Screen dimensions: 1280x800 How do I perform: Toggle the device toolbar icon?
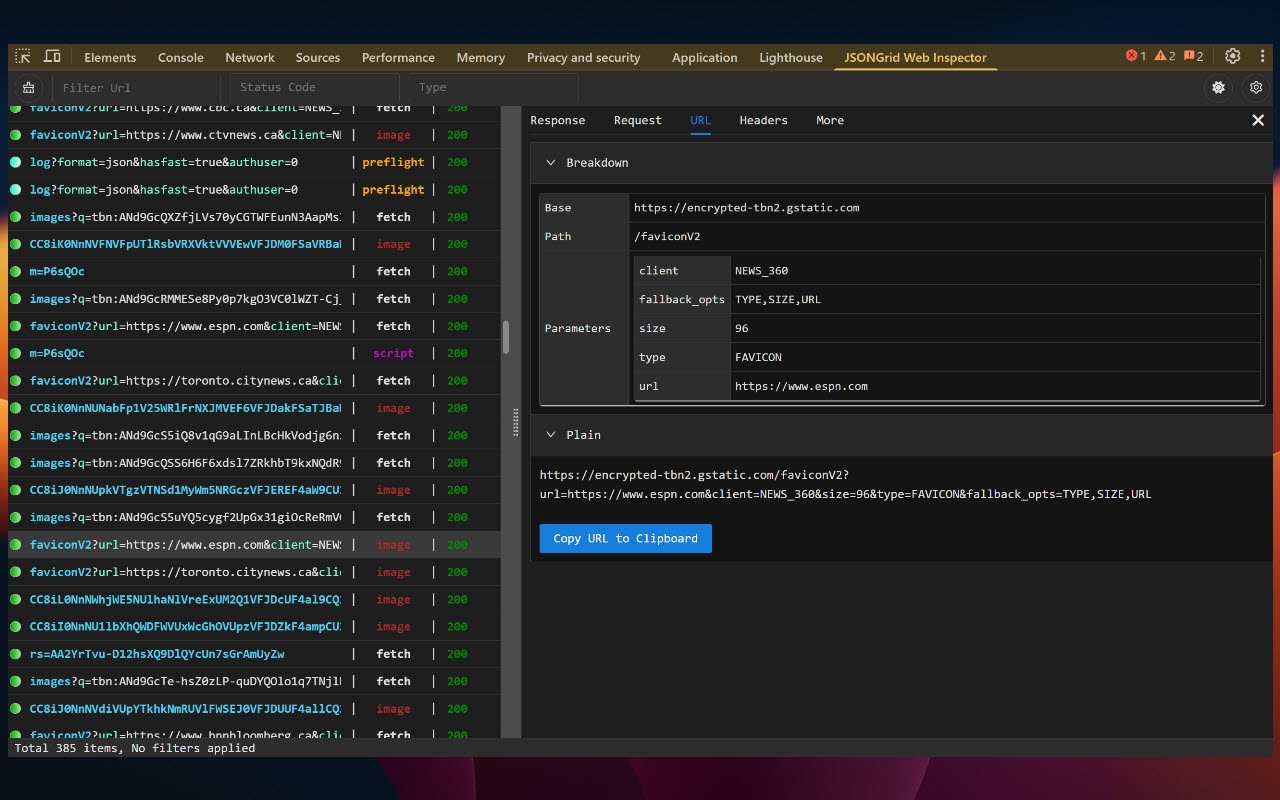[x=52, y=57]
